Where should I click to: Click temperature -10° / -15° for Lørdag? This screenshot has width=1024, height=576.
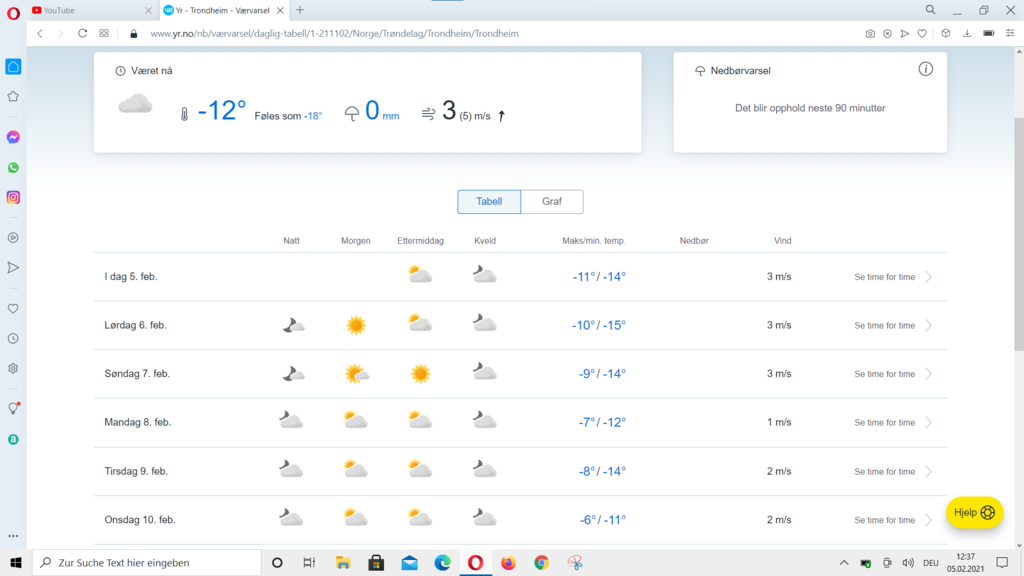599,325
